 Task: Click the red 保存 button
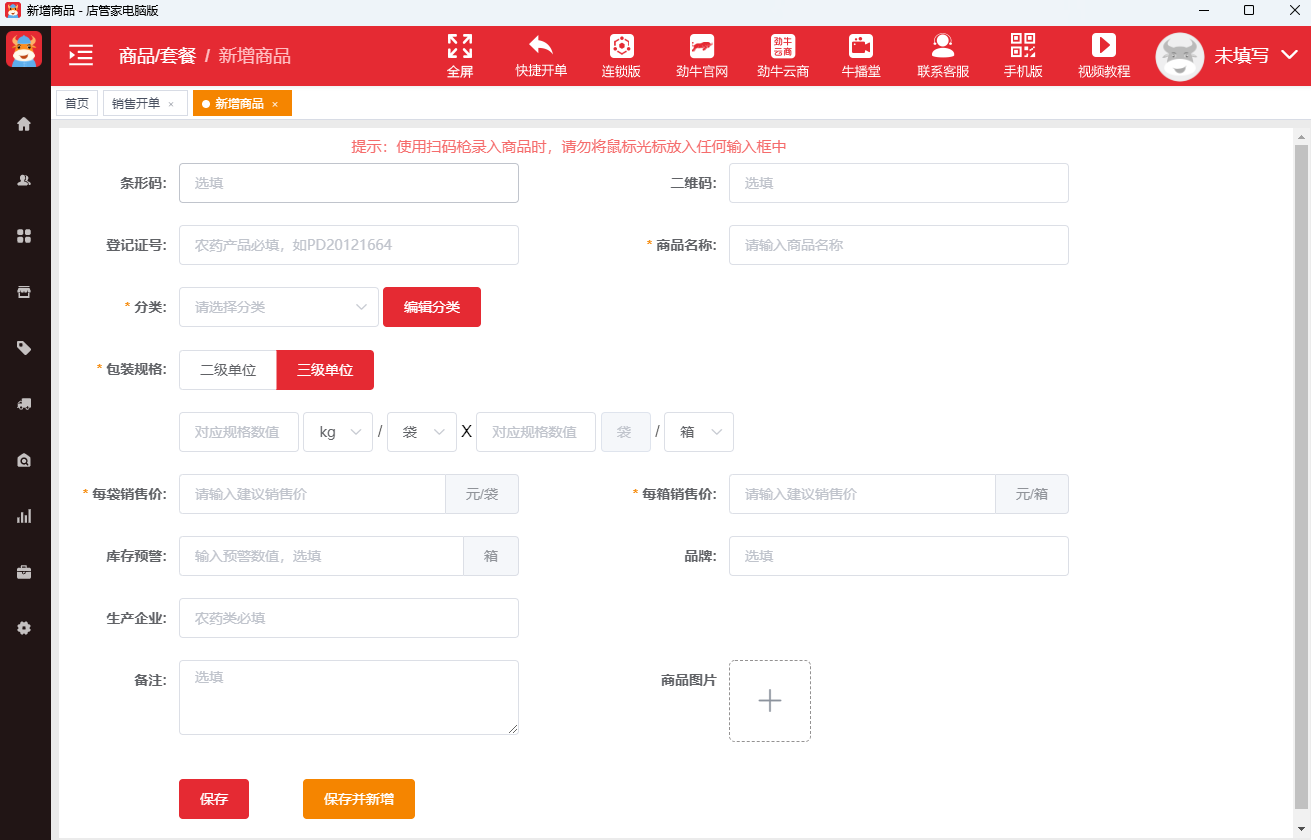pyautogui.click(x=214, y=799)
